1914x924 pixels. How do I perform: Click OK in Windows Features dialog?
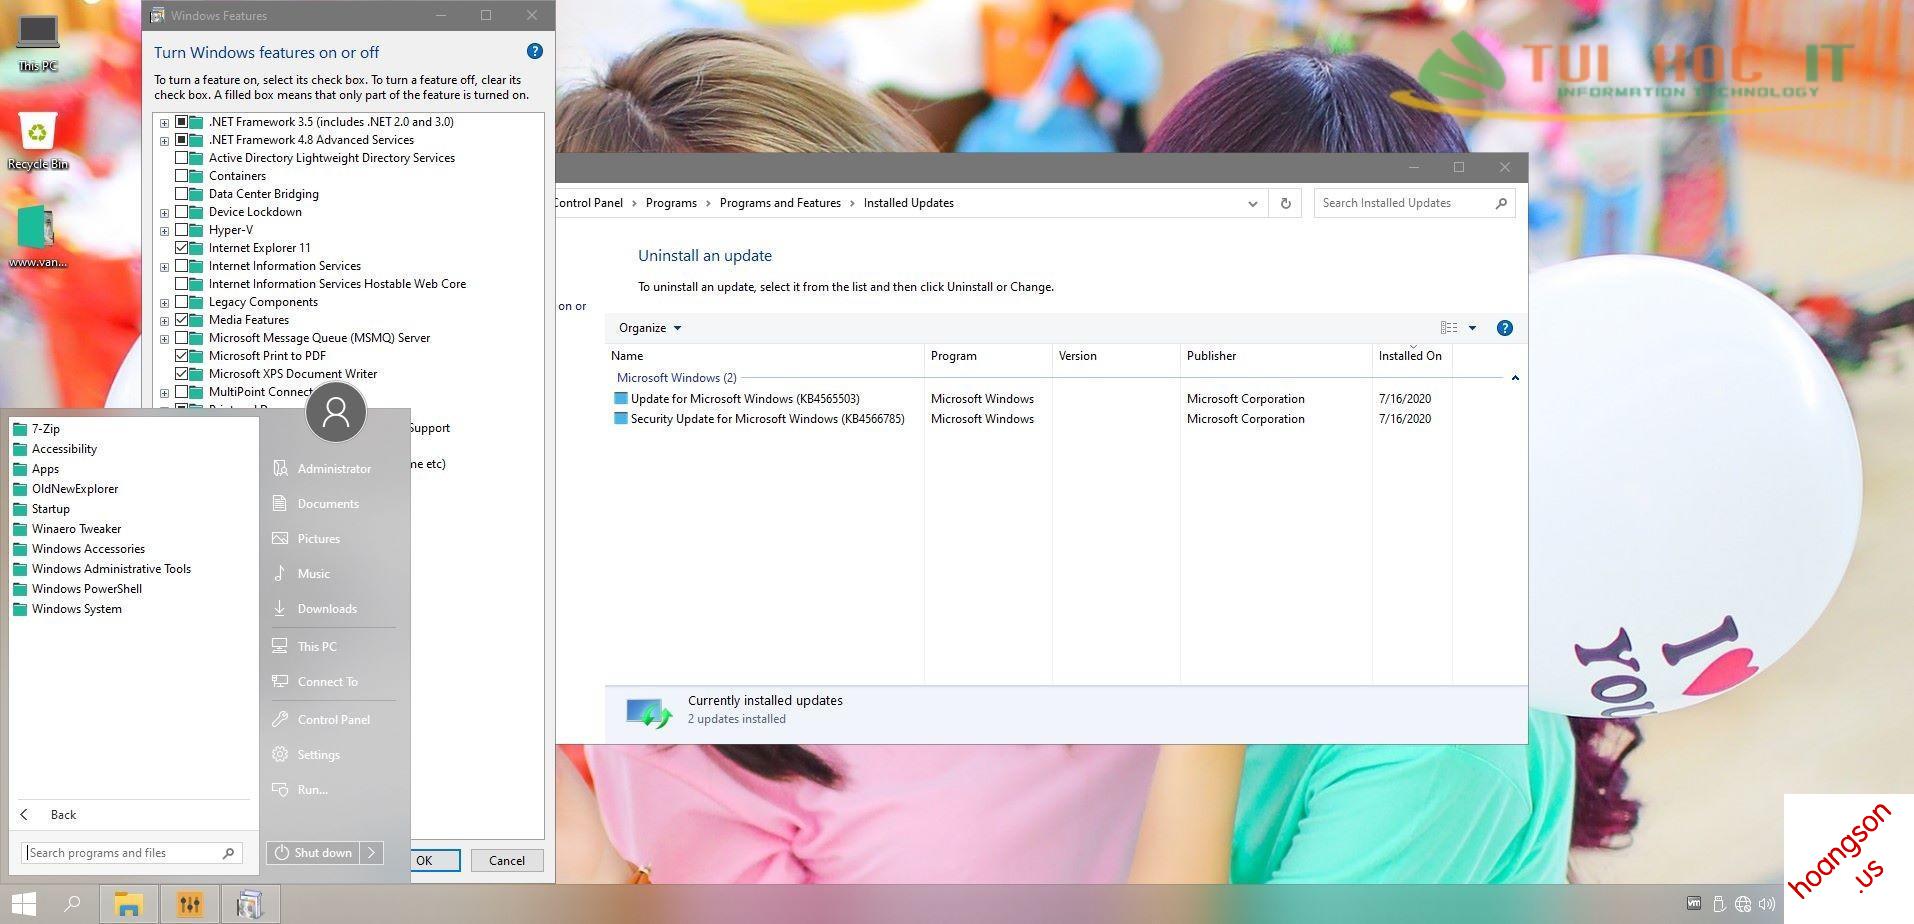click(x=425, y=860)
